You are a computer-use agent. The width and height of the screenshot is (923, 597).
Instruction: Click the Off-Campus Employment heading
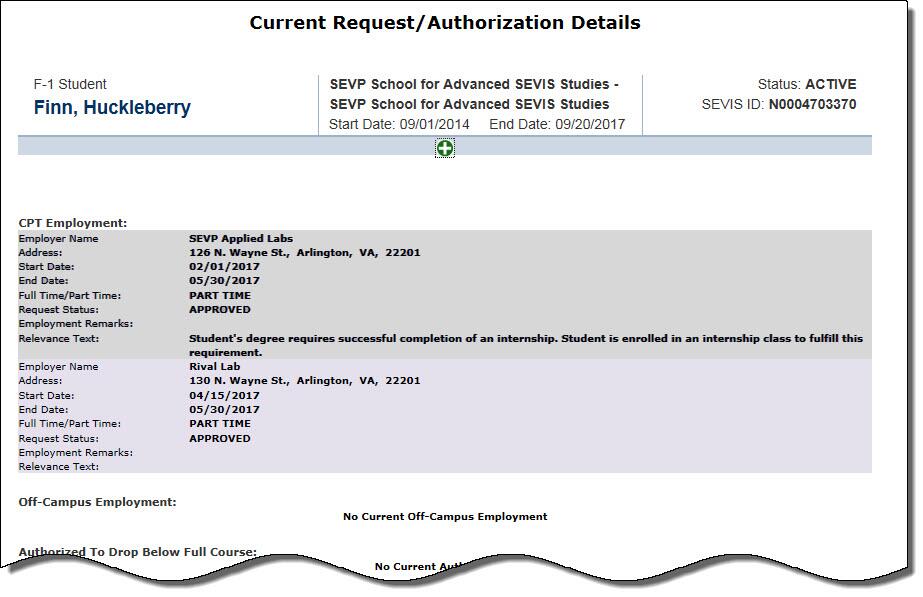point(97,502)
